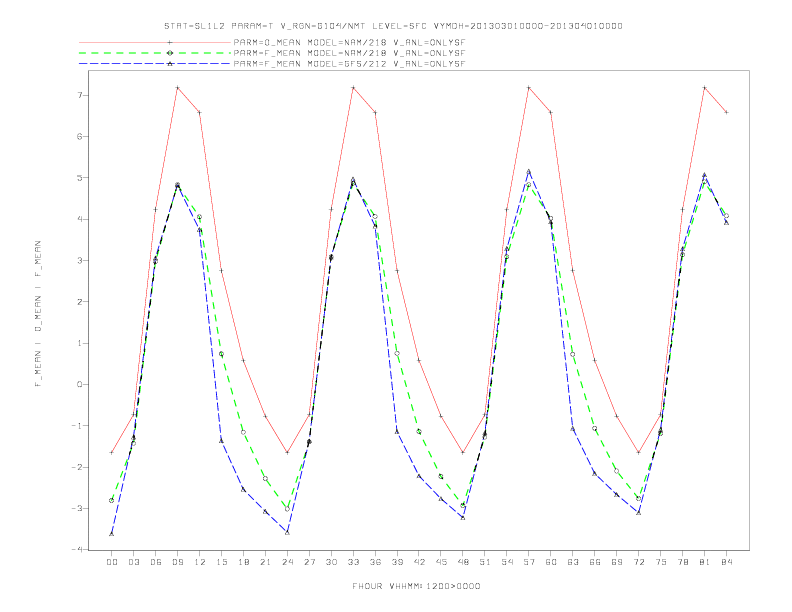Click x-axis tick label 30
Screen dimensions: 792x612
(x=331, y=562)
